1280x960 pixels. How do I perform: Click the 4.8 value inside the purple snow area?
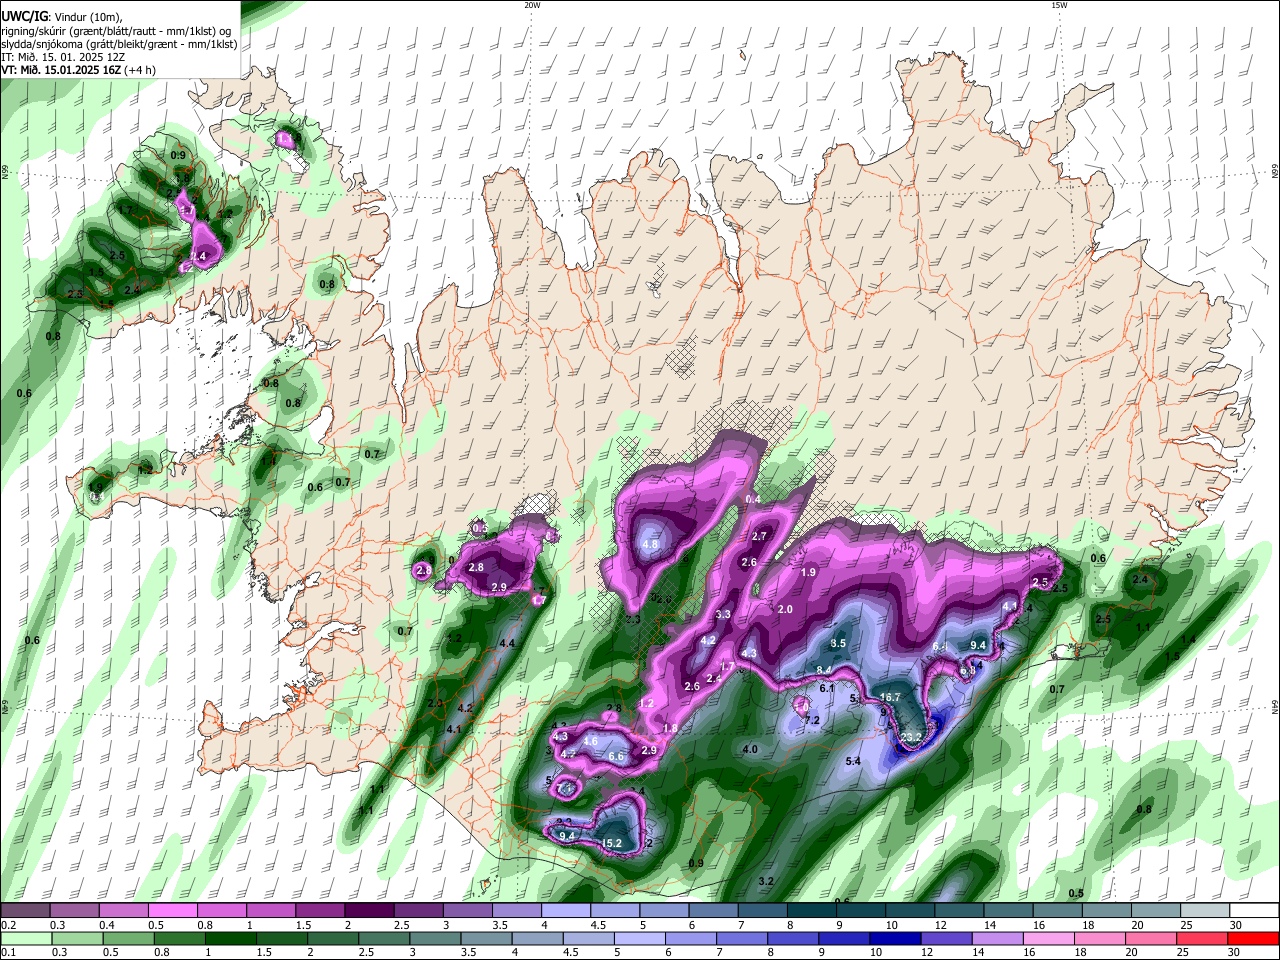tap(650, 544)
